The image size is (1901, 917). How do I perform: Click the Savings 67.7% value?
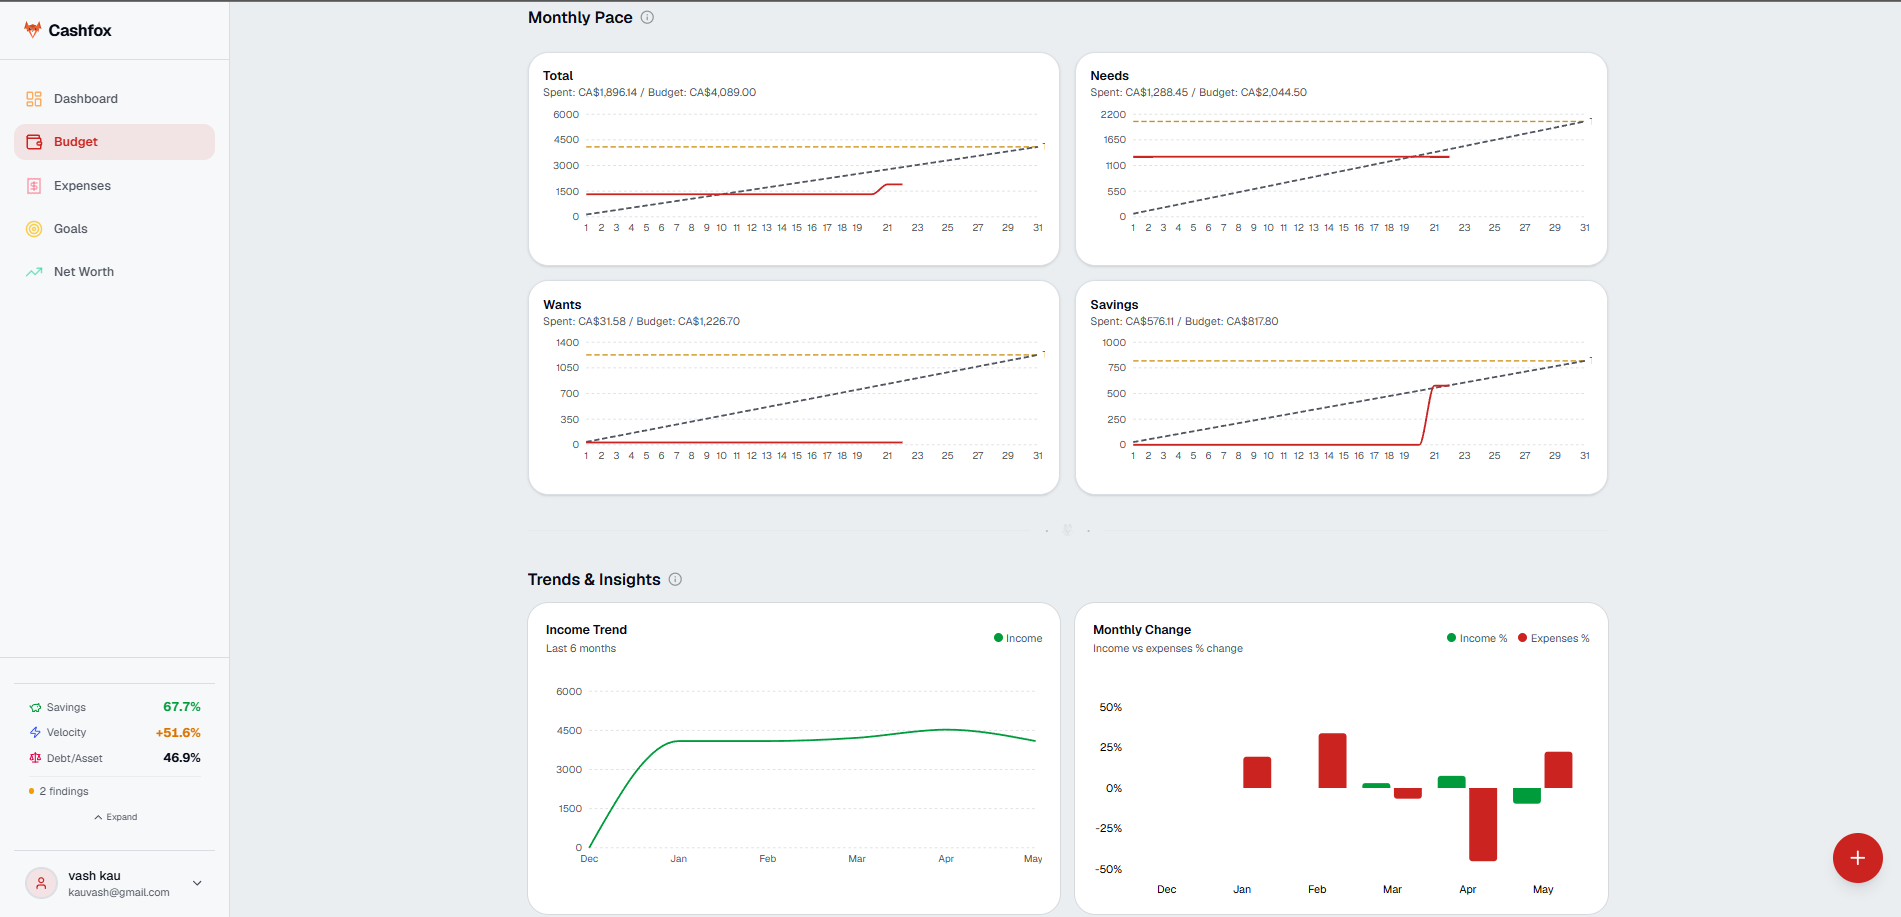pyautogui.click(x=182, y=707)
